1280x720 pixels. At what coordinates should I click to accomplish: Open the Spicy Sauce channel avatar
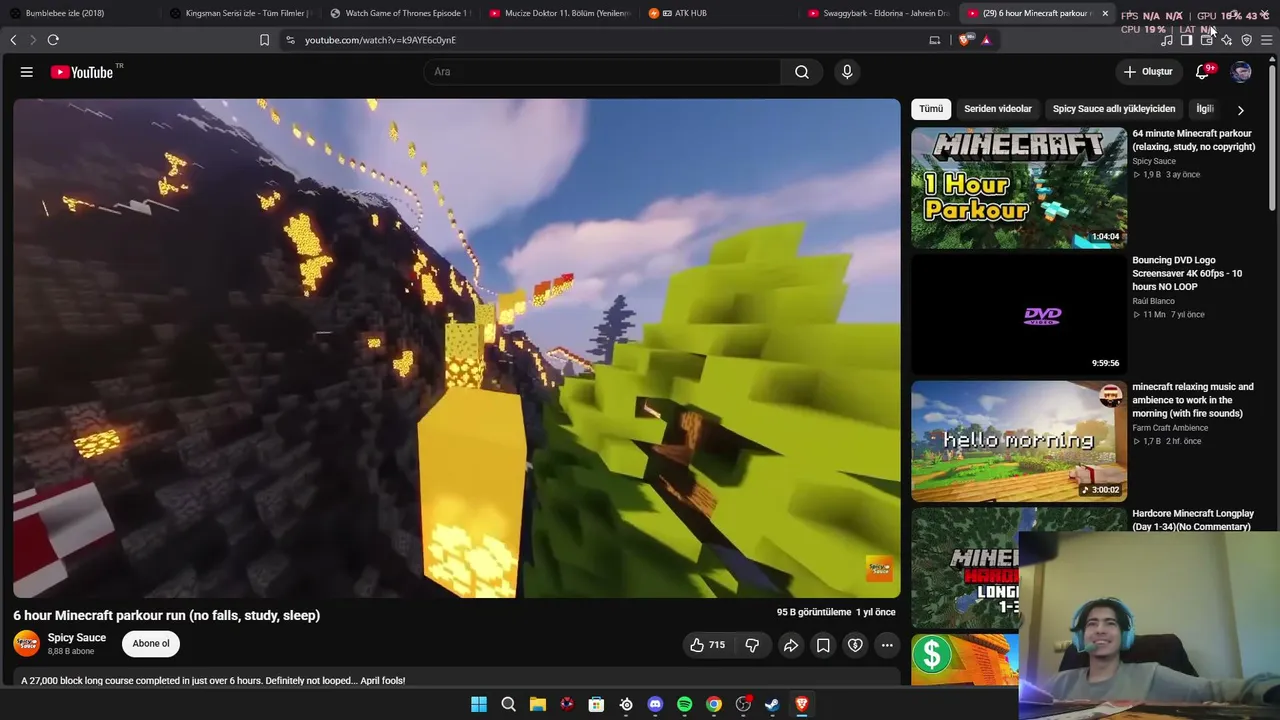point(27,644)
